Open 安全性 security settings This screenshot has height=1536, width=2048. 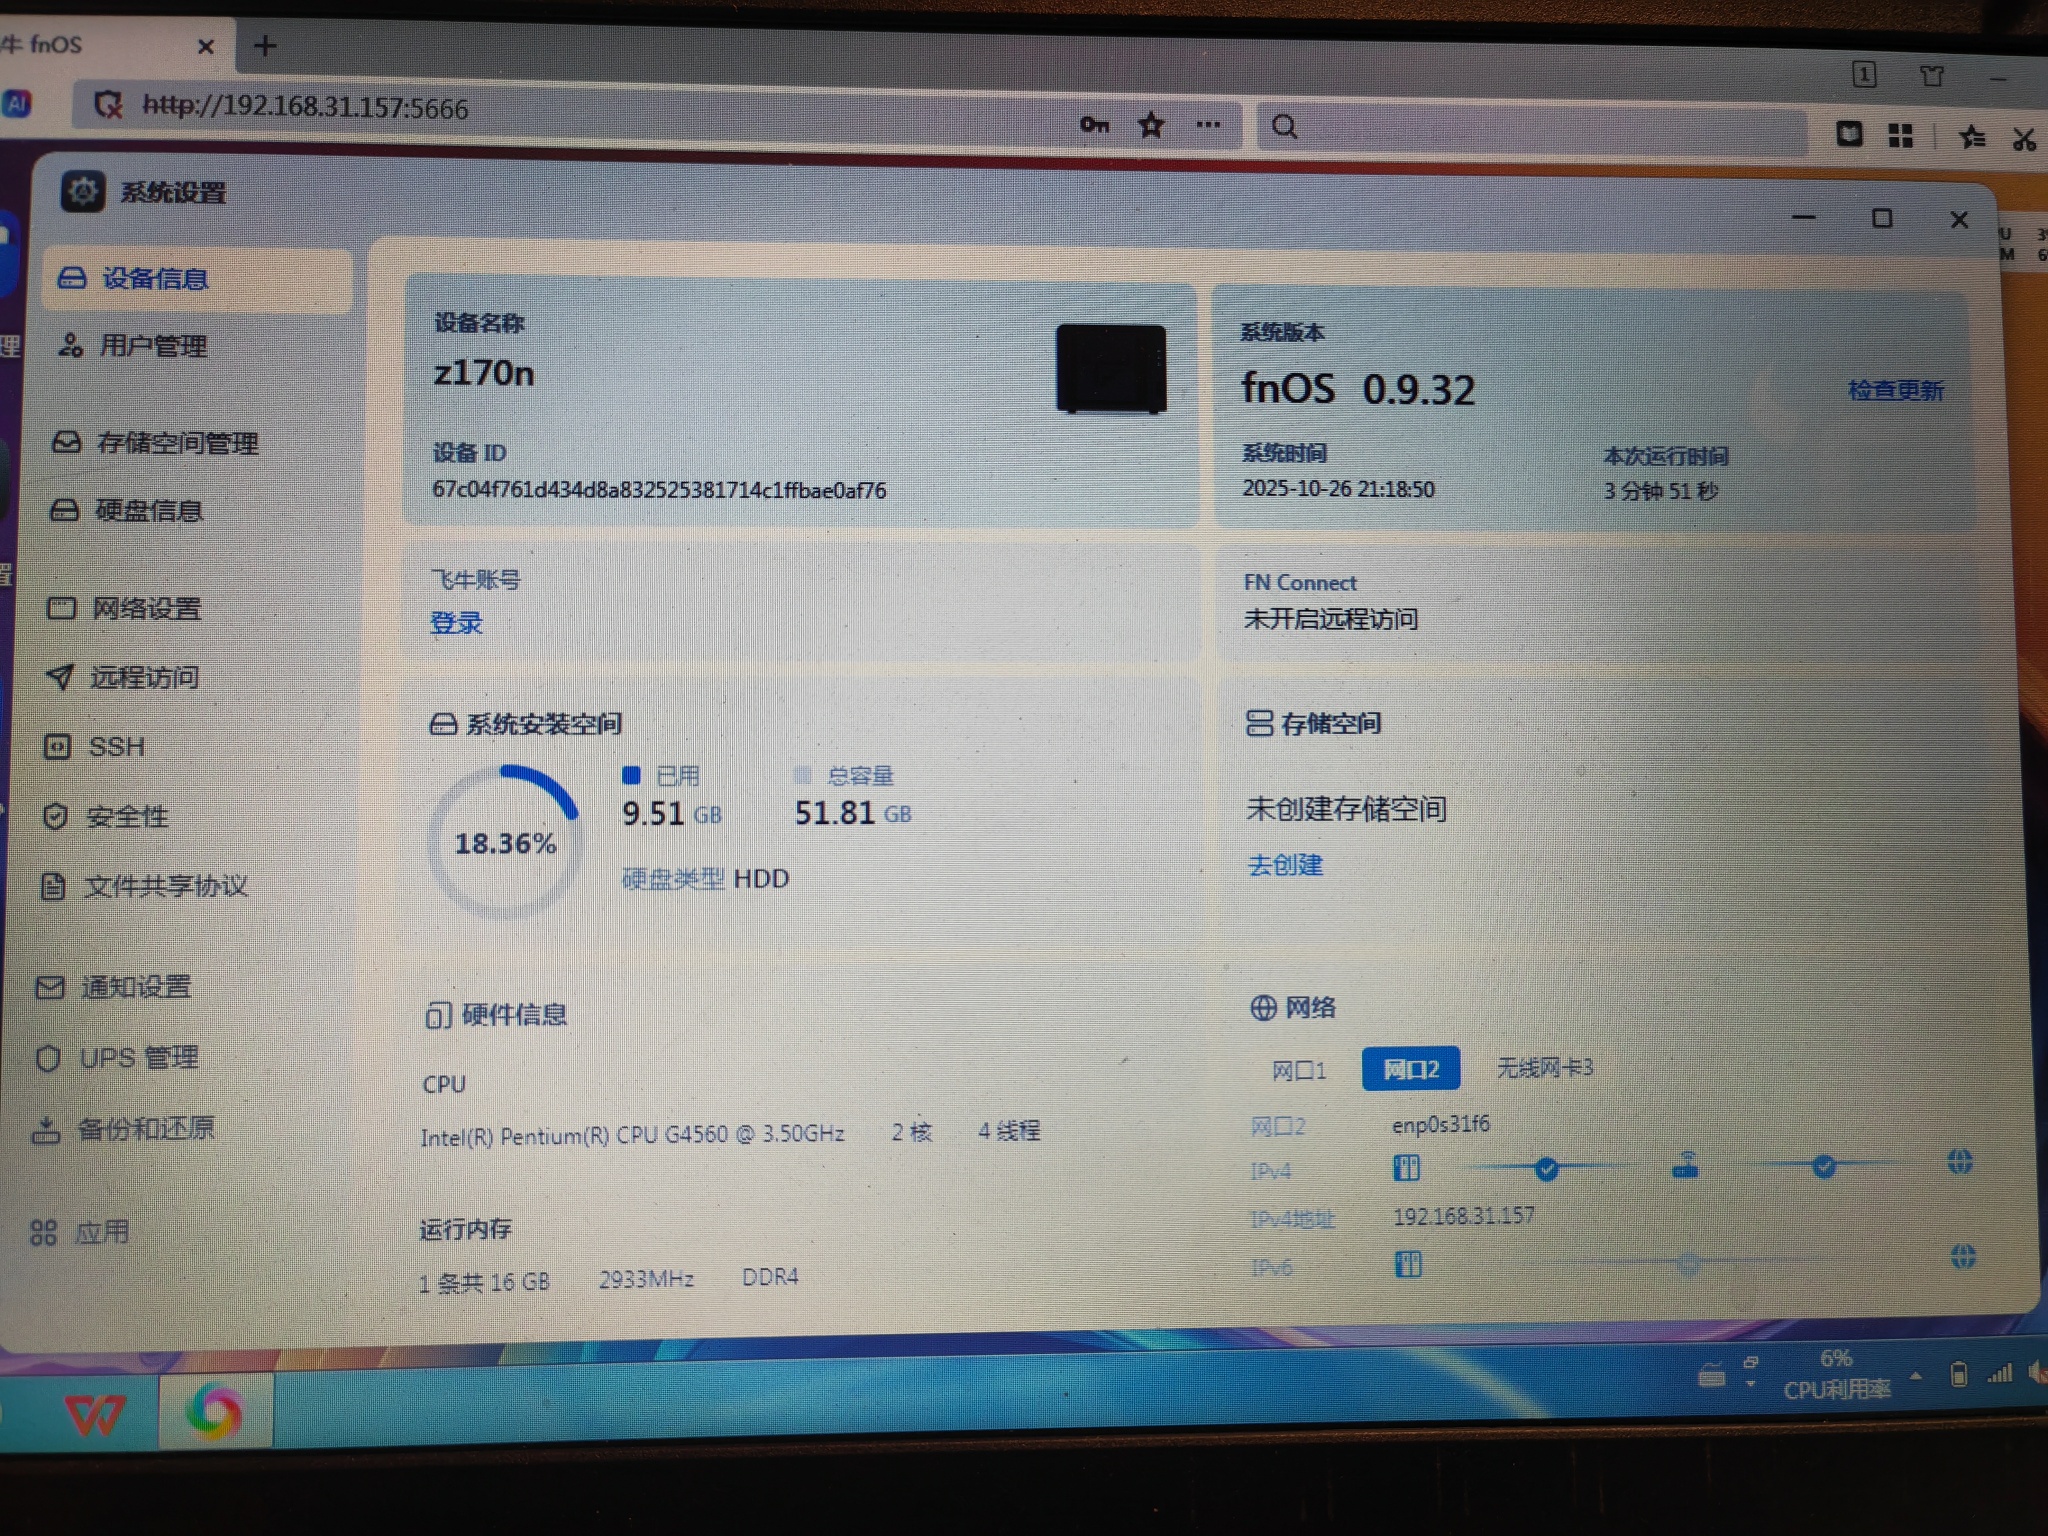pos(126,816)
